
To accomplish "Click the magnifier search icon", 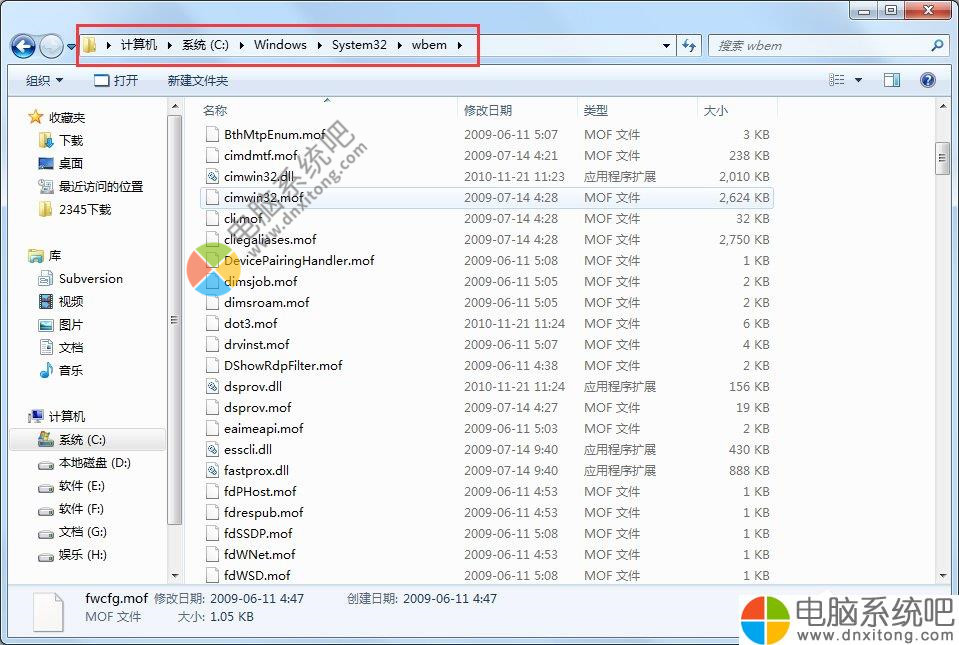I will (937, 45).
